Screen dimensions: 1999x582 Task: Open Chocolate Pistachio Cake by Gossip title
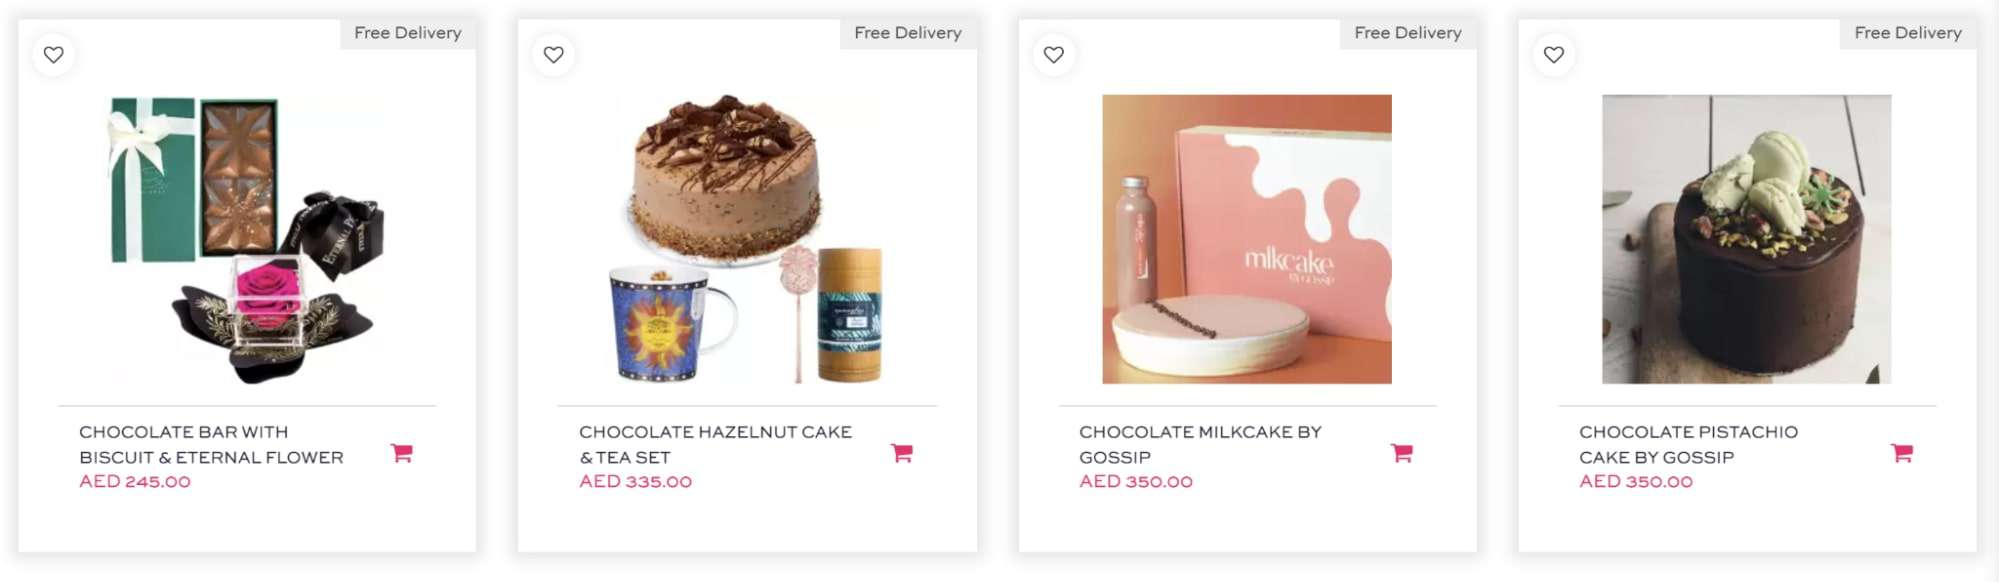(x=1688, y=444)
